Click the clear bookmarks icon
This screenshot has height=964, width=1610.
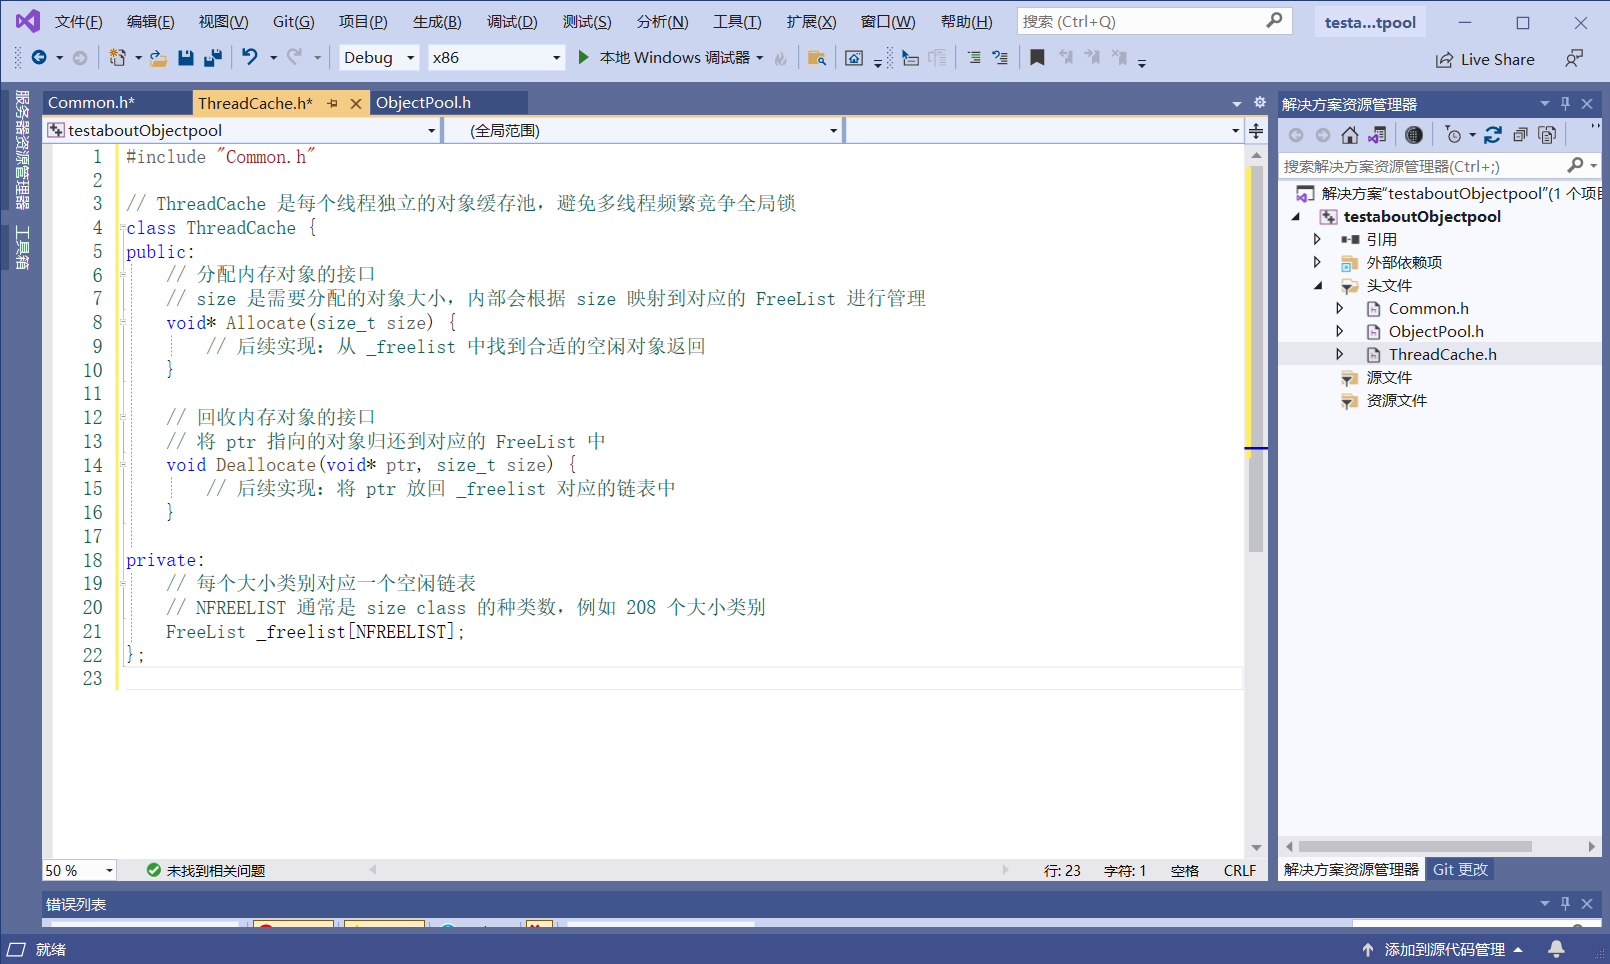[x=1119, y=58]
